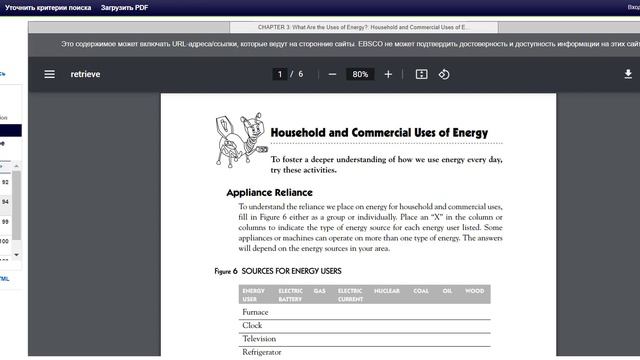Image resolution: width=640 pixels, height=360 pixels.
Task: Click the 'WOOD' column header
Action: click(x=474, y=291)
